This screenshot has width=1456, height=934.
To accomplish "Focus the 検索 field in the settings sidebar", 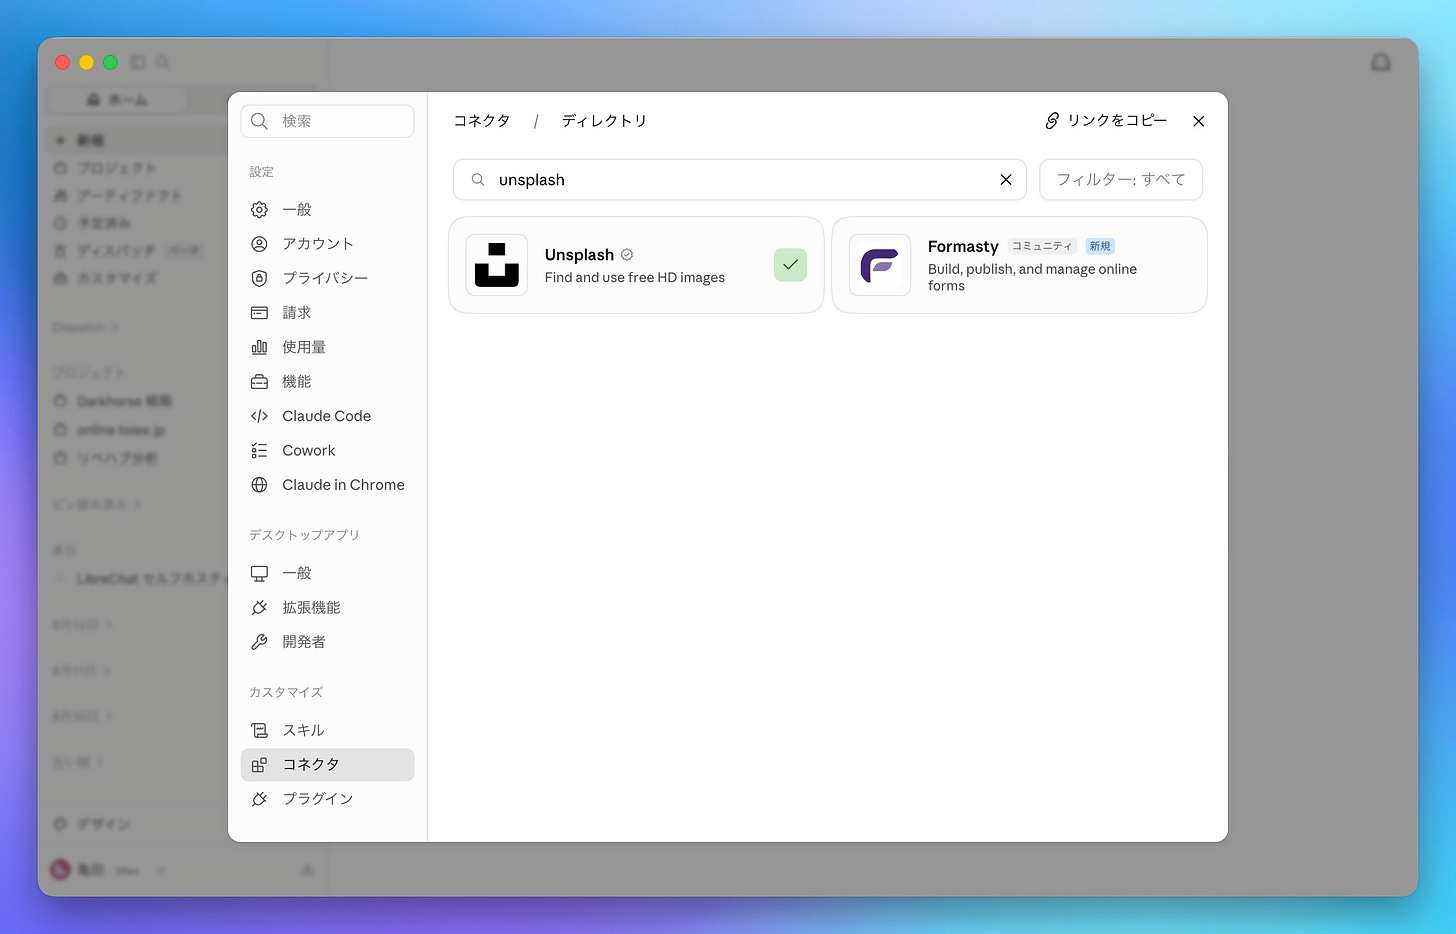I will pos(328,121).
